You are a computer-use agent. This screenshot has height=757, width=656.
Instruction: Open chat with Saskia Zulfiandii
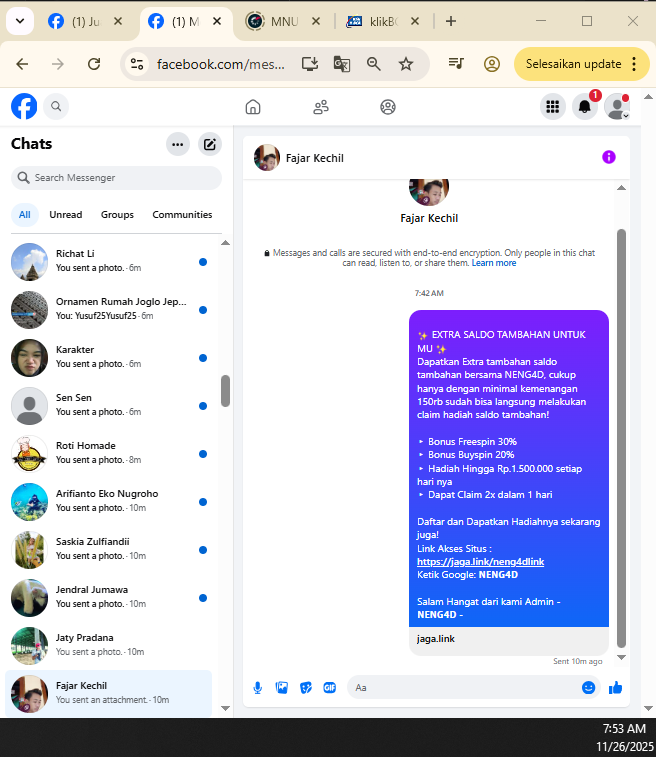click(111, 549)
